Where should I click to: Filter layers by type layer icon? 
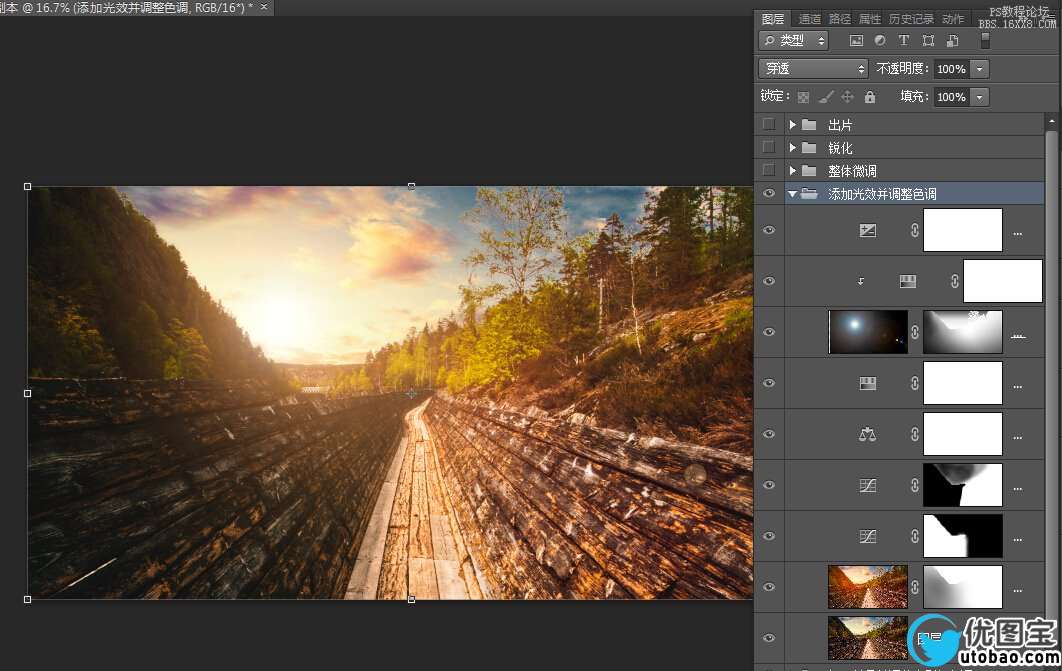click(904, 41)
